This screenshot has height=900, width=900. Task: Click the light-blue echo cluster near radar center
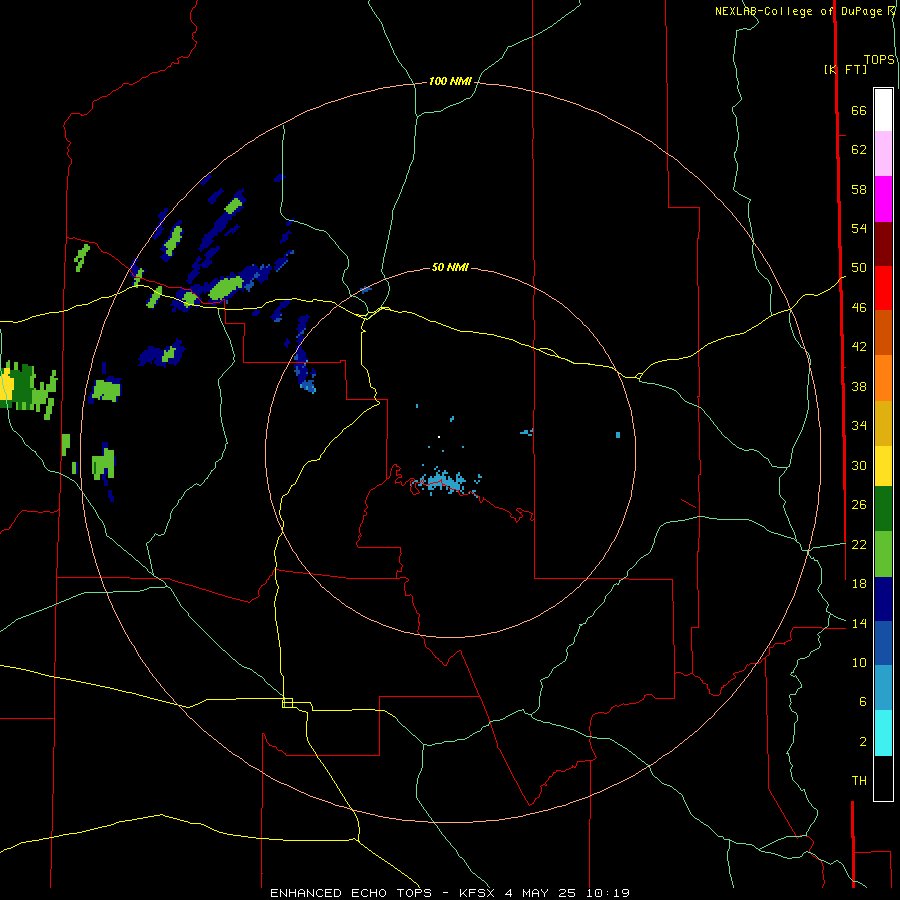(x=442, y=481)
